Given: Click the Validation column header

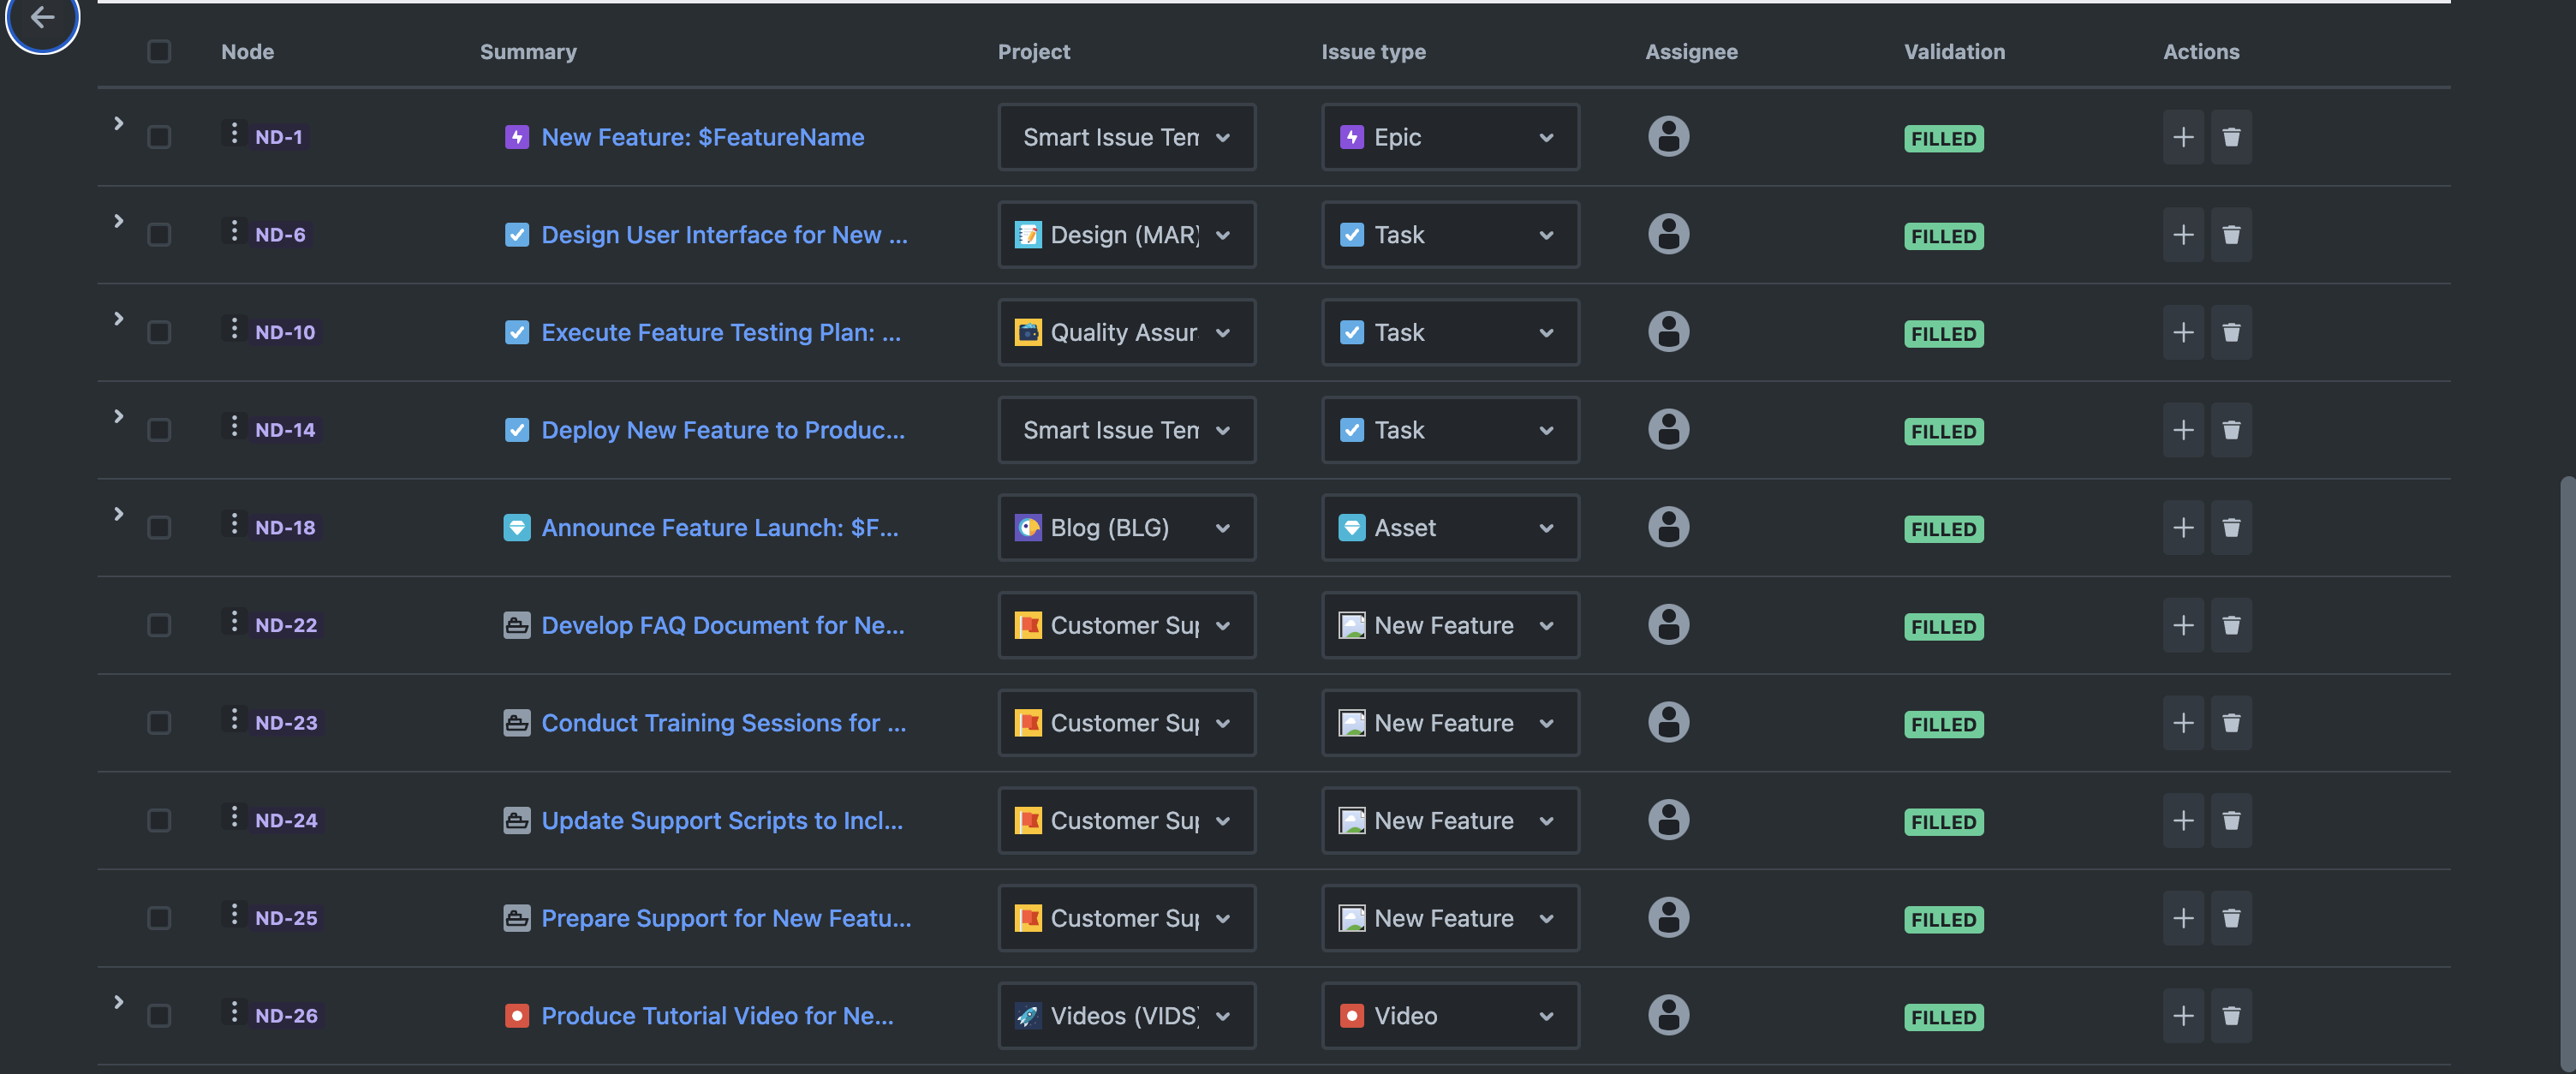Looking at the screenshot, I should point(1953,51).
